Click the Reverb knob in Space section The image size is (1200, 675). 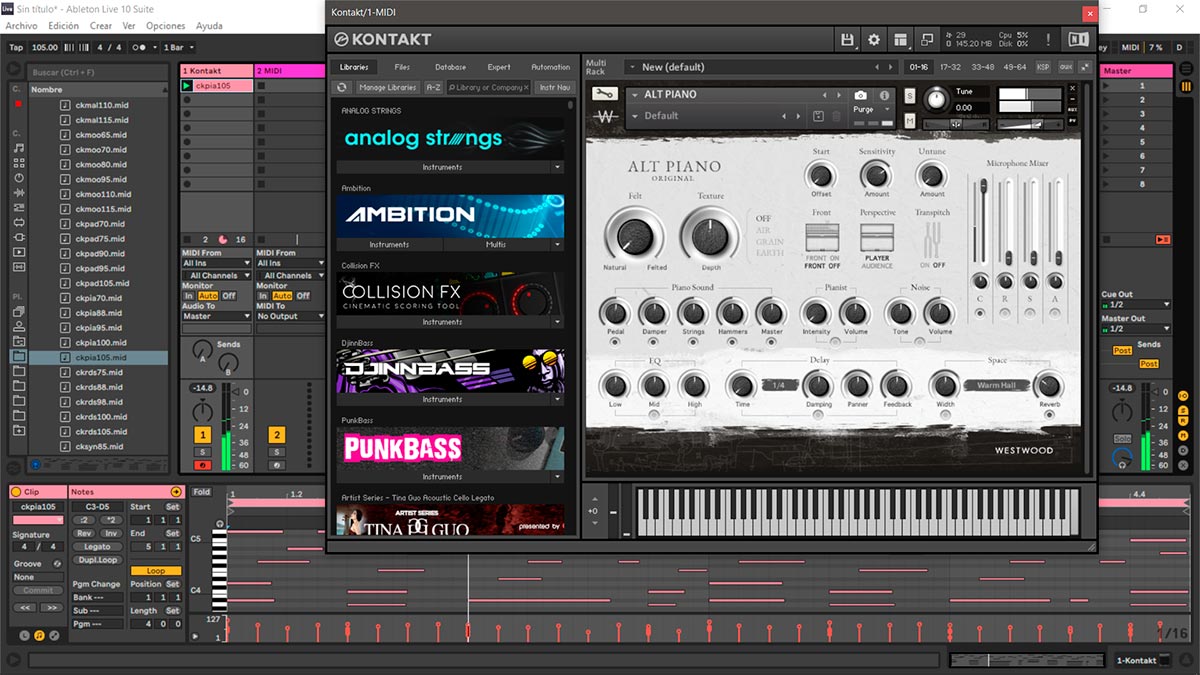pos(1048,384)
